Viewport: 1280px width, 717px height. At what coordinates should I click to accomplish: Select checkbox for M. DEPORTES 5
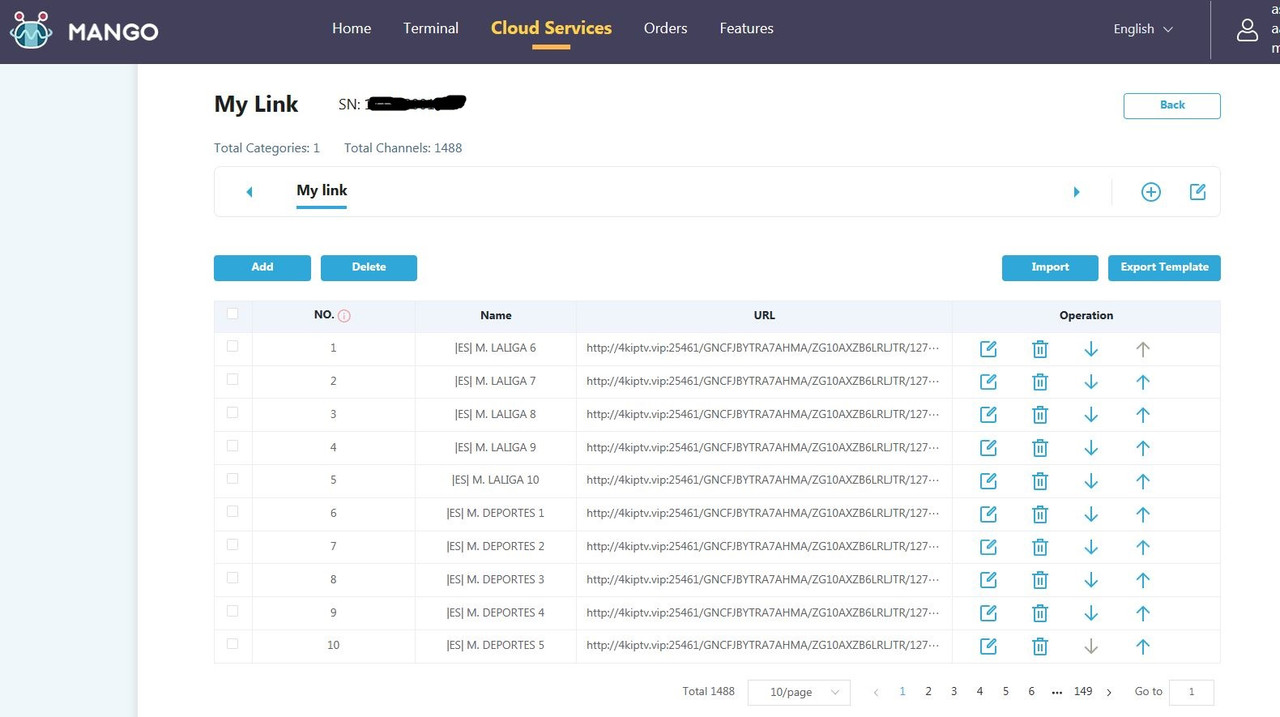[233, 643]
